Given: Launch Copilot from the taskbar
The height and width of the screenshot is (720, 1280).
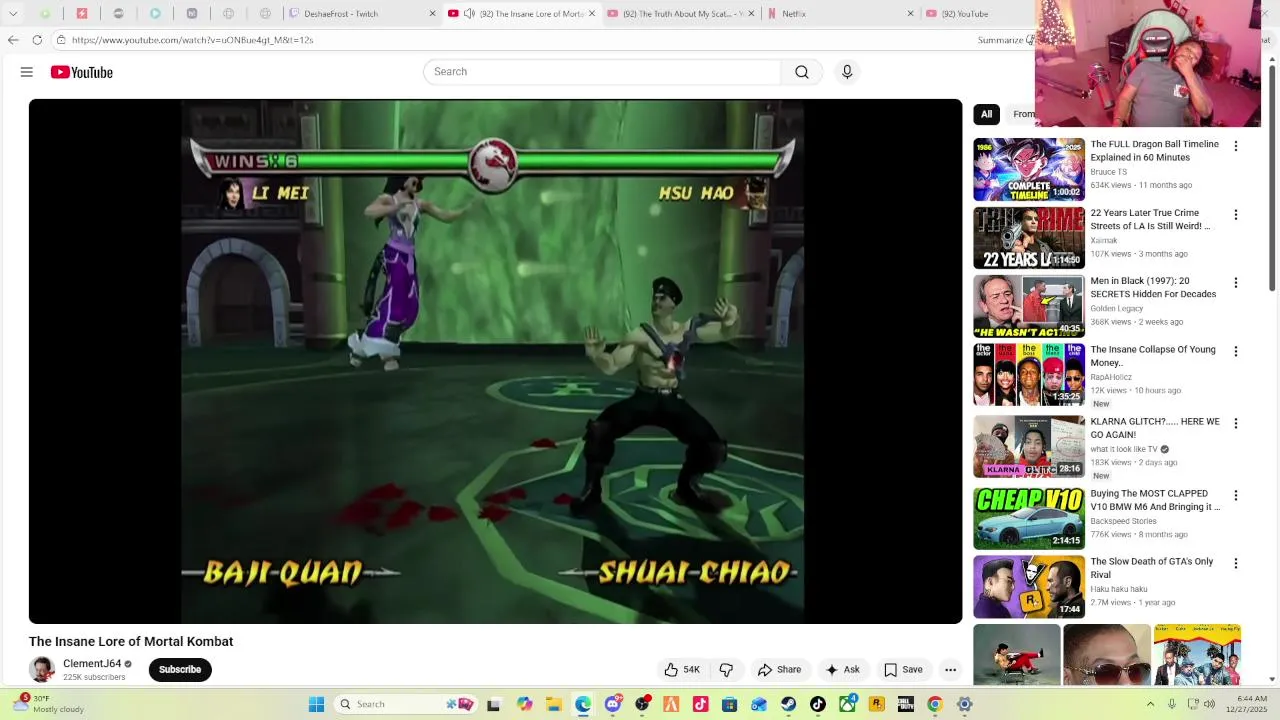Looking at the screenshot, I should (524, 704).
